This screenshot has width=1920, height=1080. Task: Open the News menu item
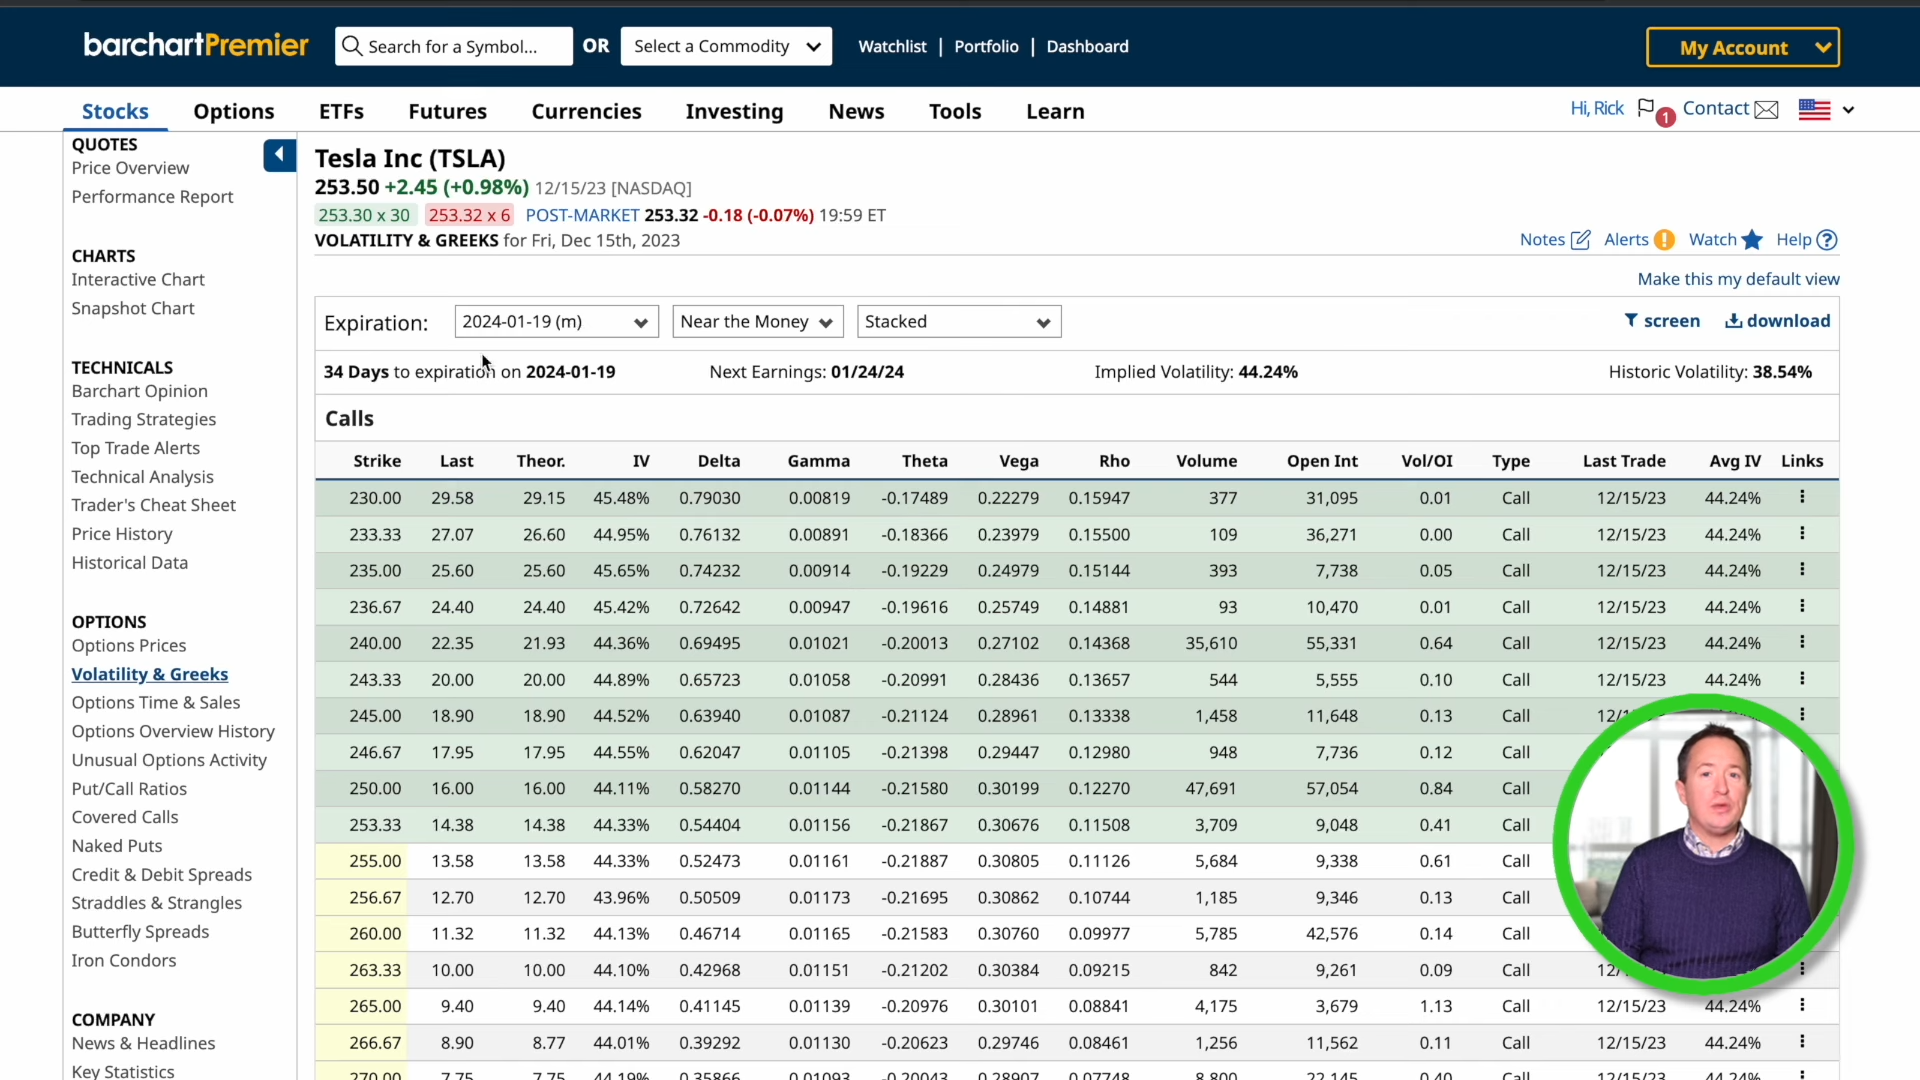pos(856,111)
